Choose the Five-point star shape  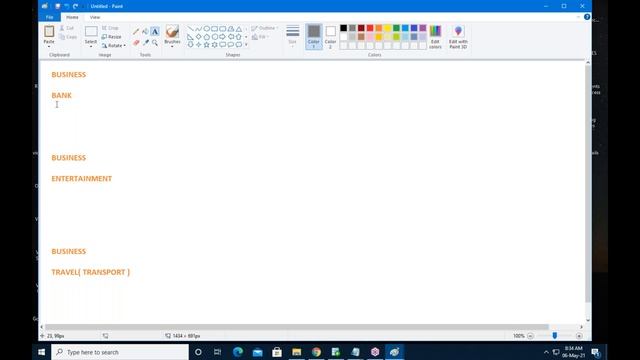coord(207,44)
